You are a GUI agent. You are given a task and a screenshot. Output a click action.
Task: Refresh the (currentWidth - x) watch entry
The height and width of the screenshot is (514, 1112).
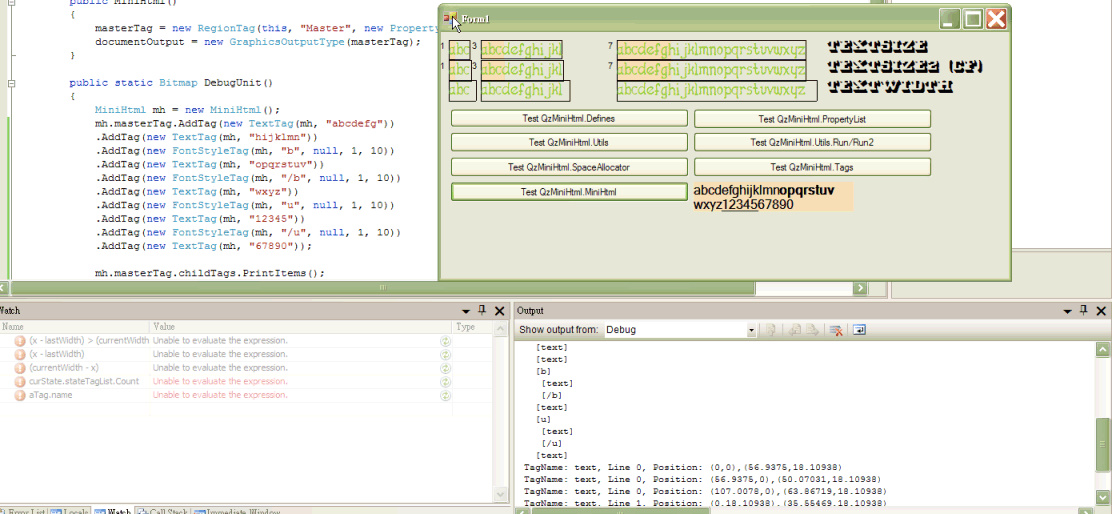point(446,368)
